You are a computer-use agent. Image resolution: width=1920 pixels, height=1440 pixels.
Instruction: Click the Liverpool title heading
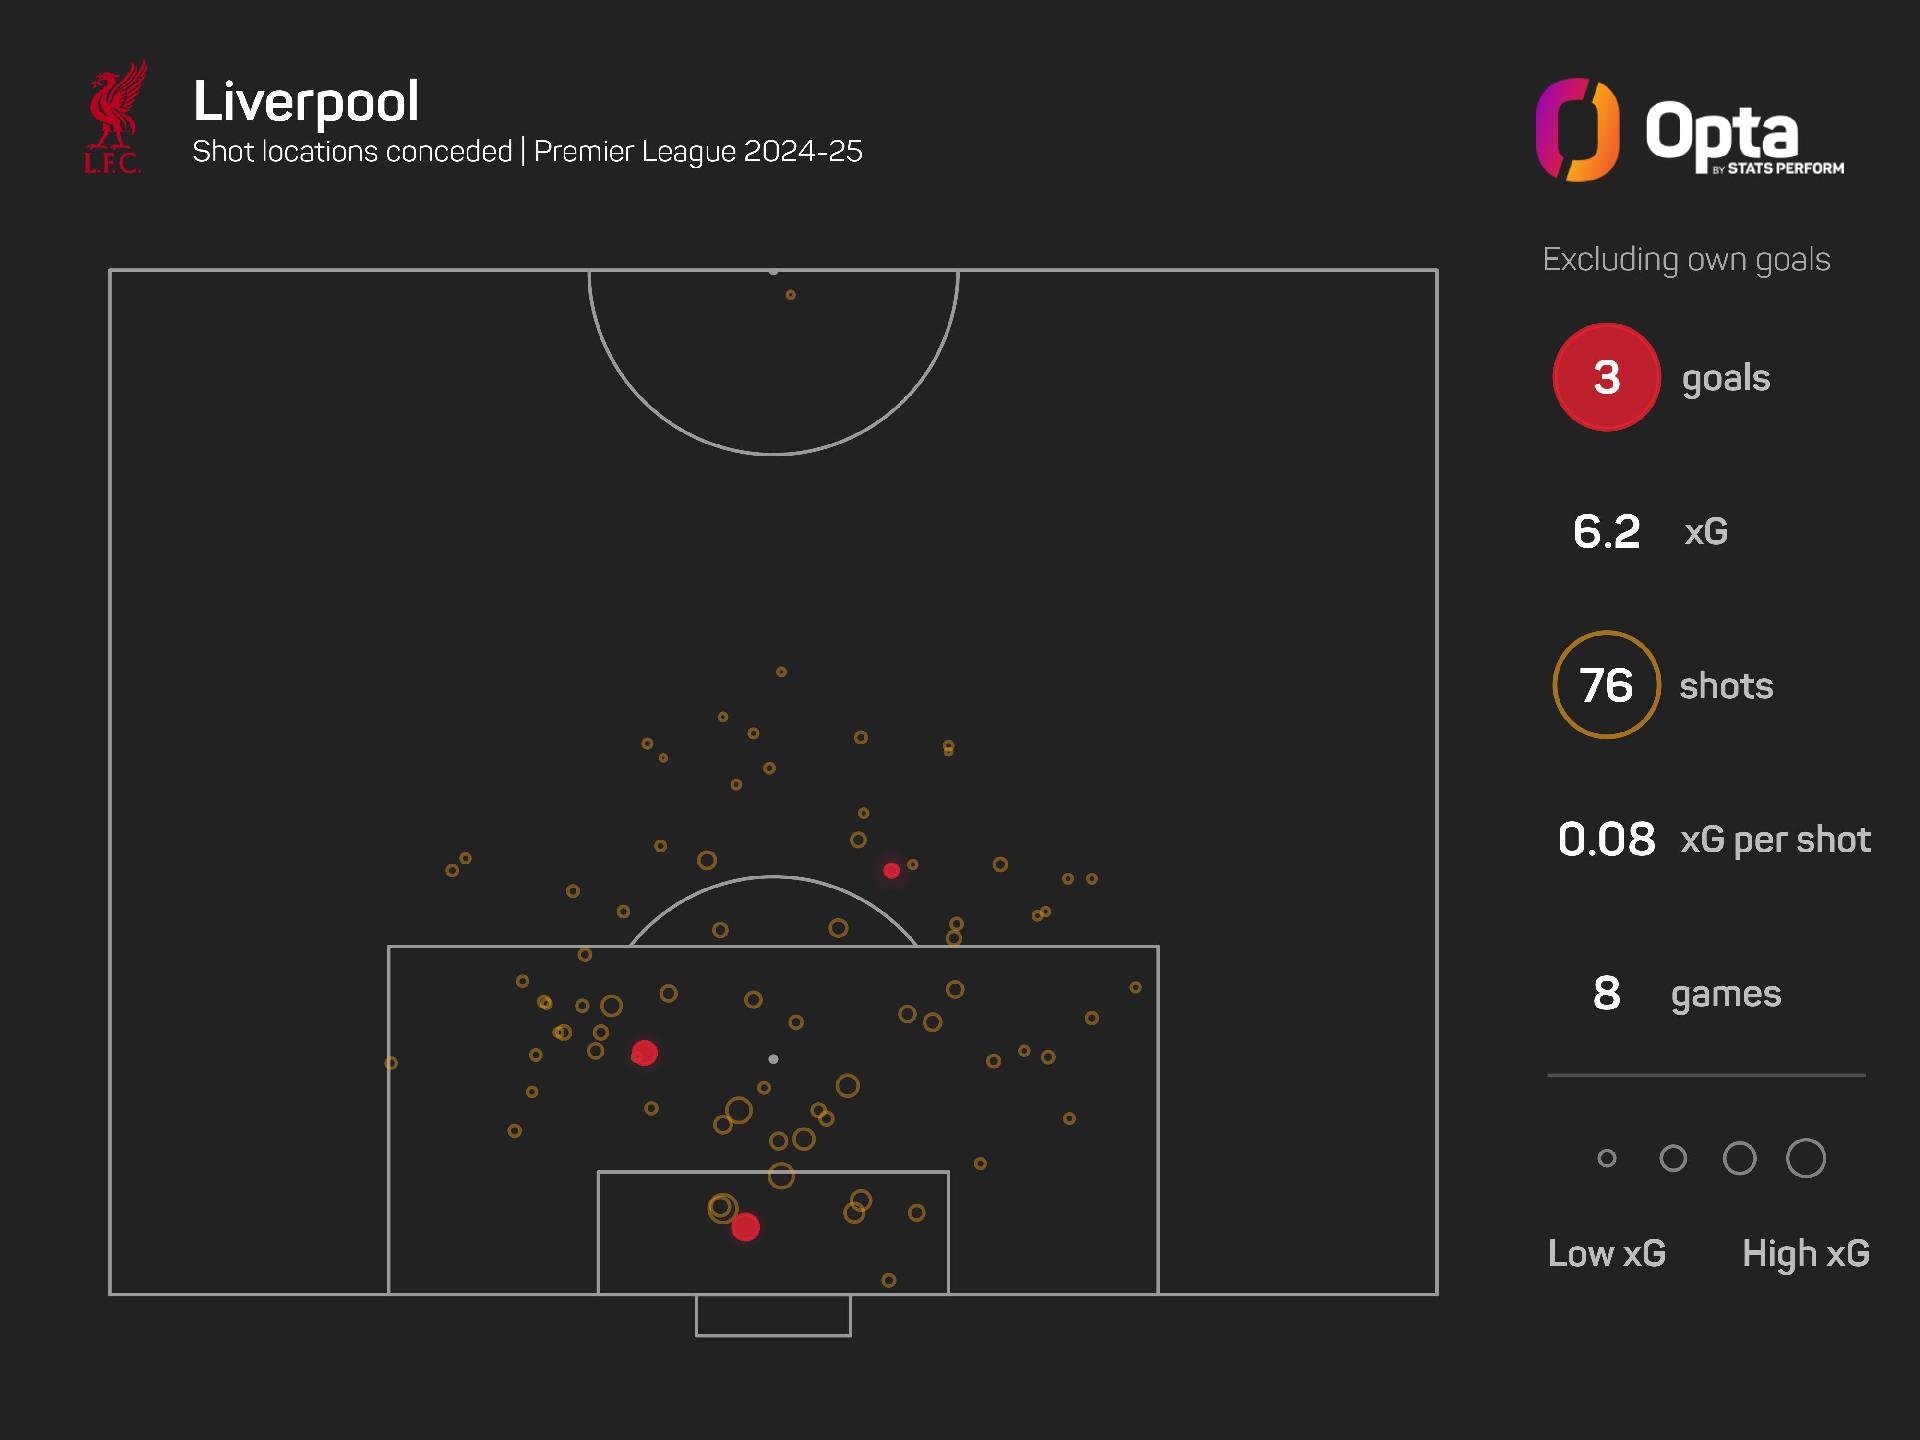pos(306,101)
